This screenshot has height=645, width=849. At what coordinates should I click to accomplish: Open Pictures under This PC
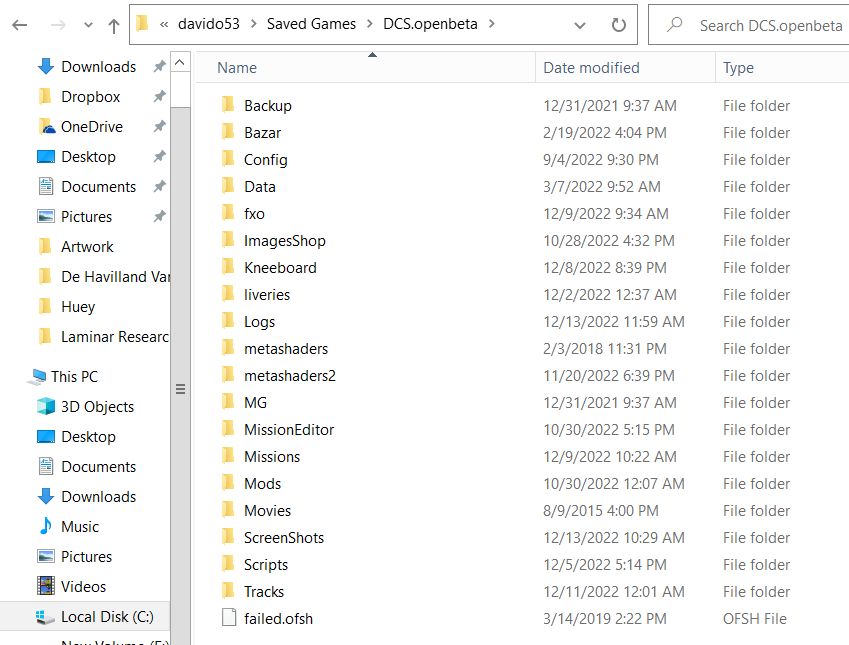86,557
